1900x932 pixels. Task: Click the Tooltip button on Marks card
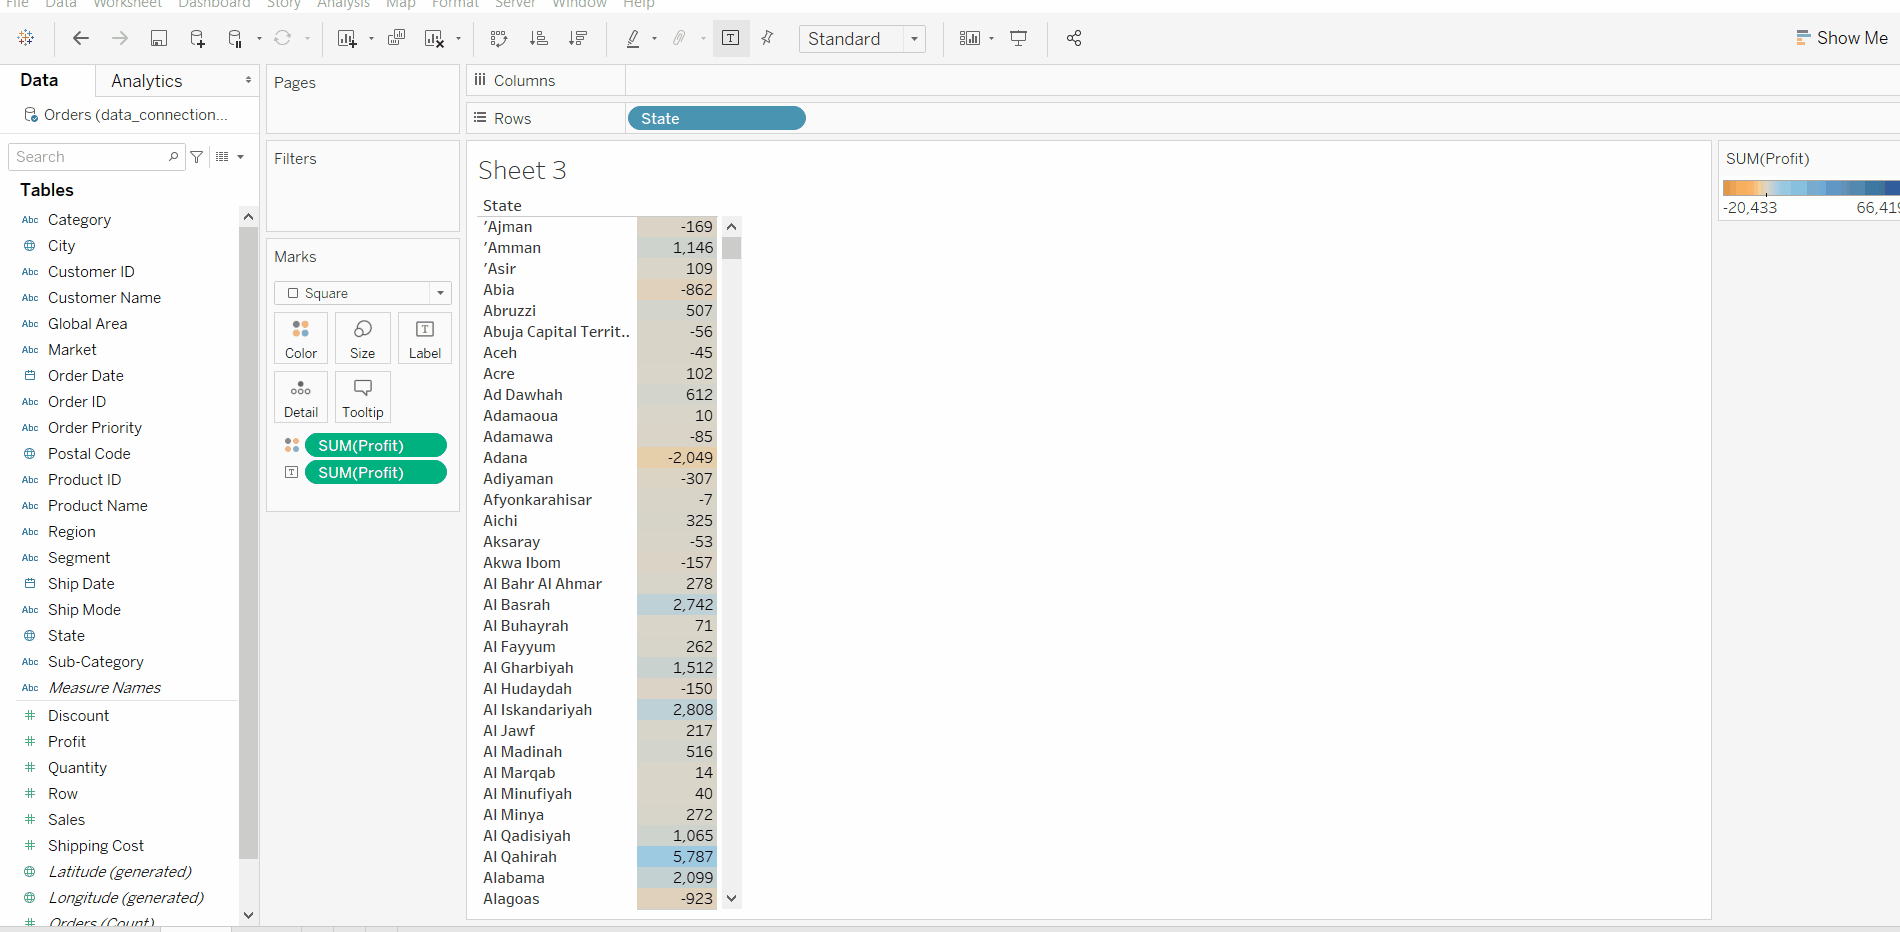(x=363, y=397)
